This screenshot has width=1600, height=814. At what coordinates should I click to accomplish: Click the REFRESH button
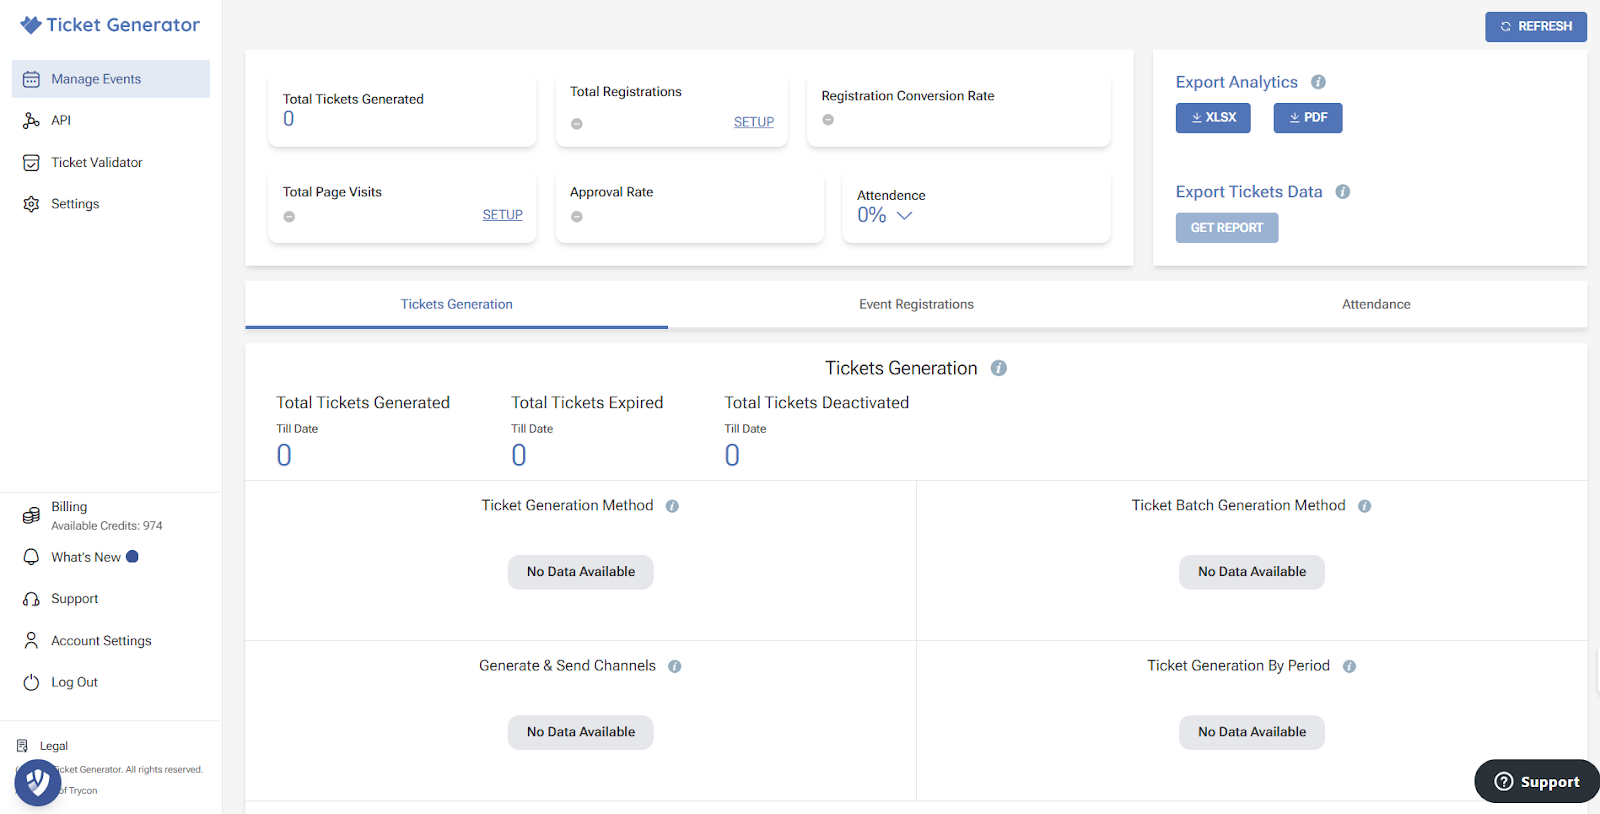[1536, 26]
